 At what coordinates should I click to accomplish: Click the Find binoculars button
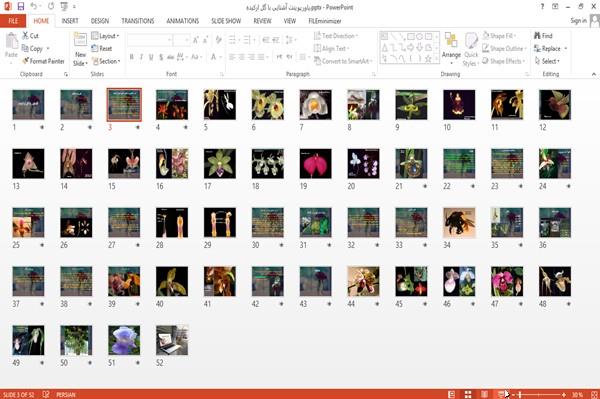point(543,36)
